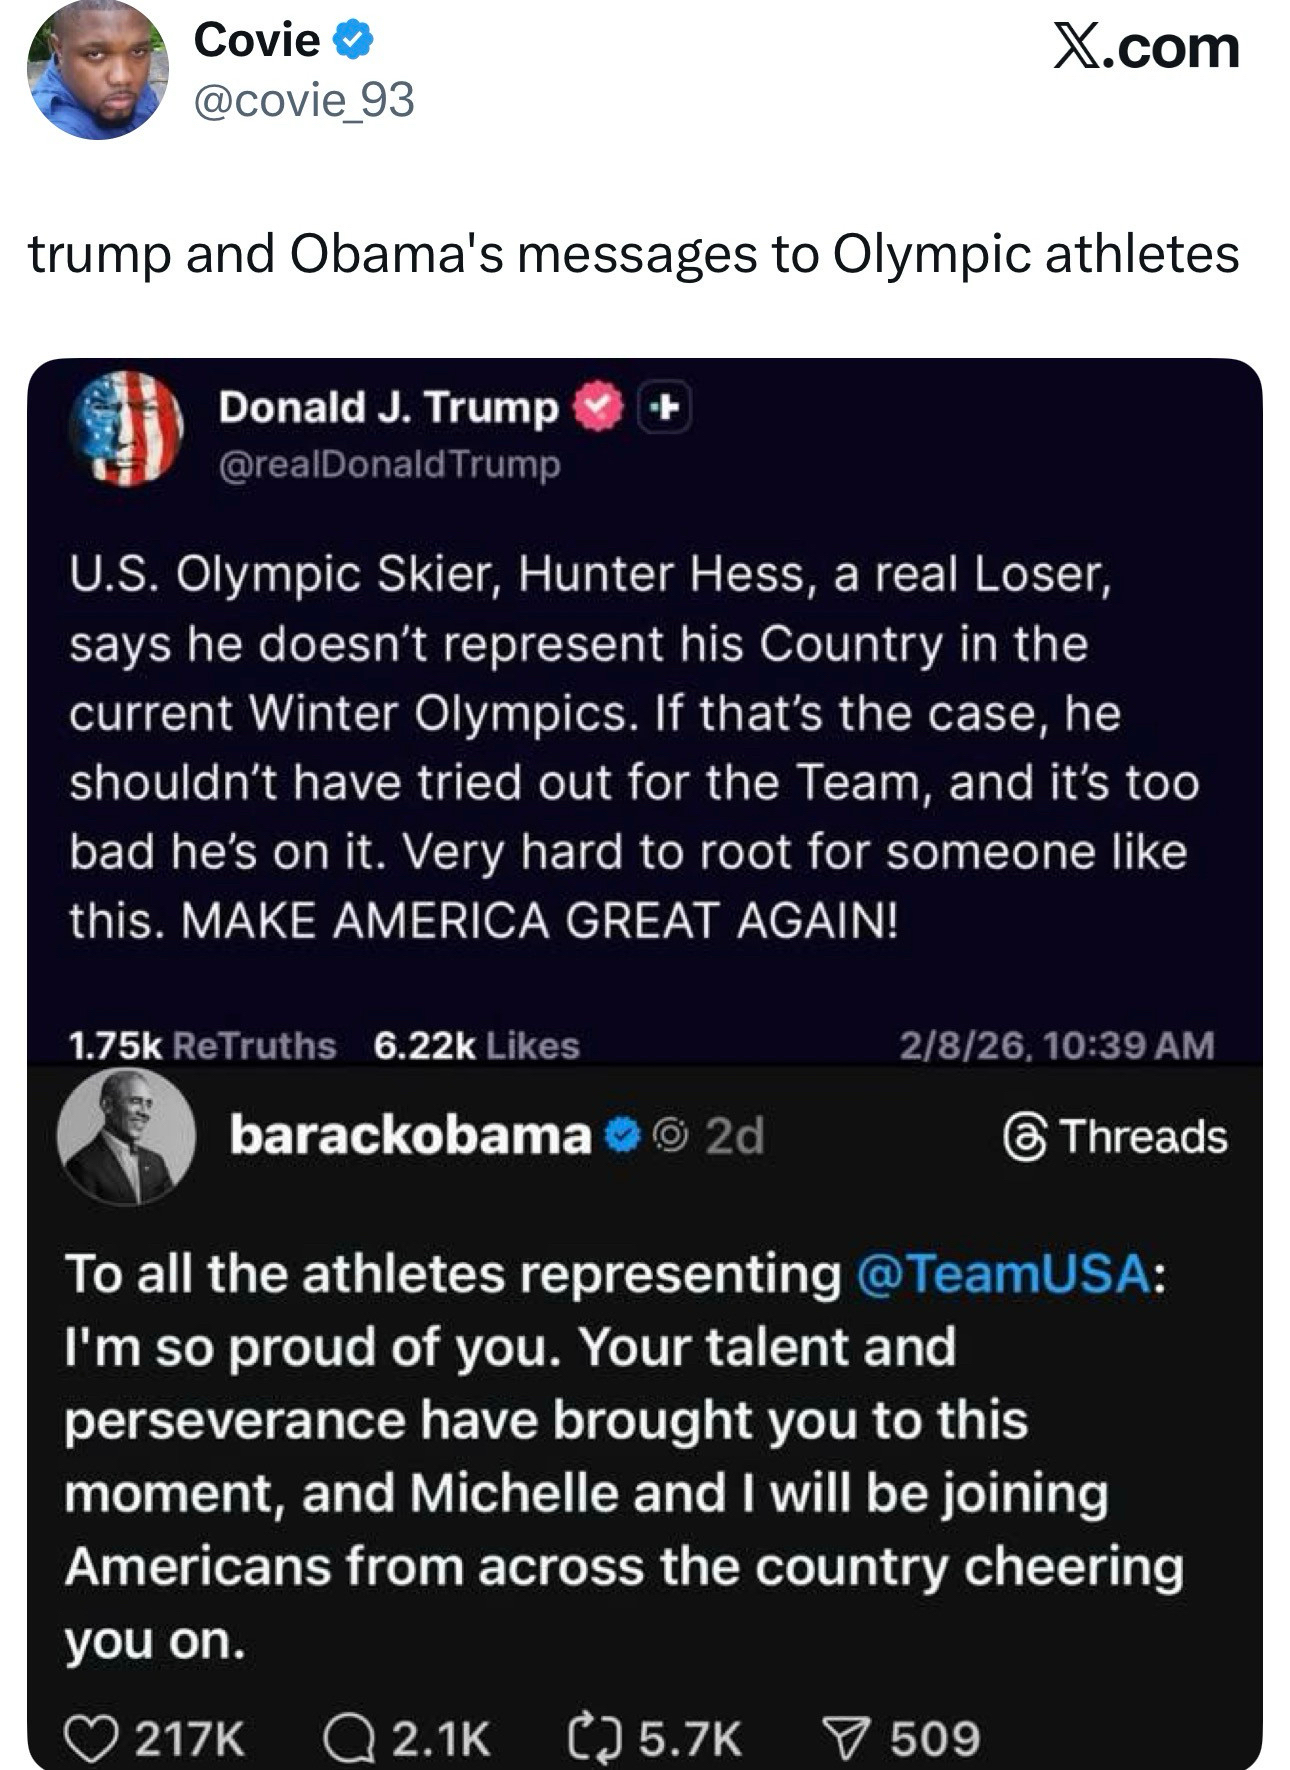Open the @covie_93 handle link

(x=304, y=100)
